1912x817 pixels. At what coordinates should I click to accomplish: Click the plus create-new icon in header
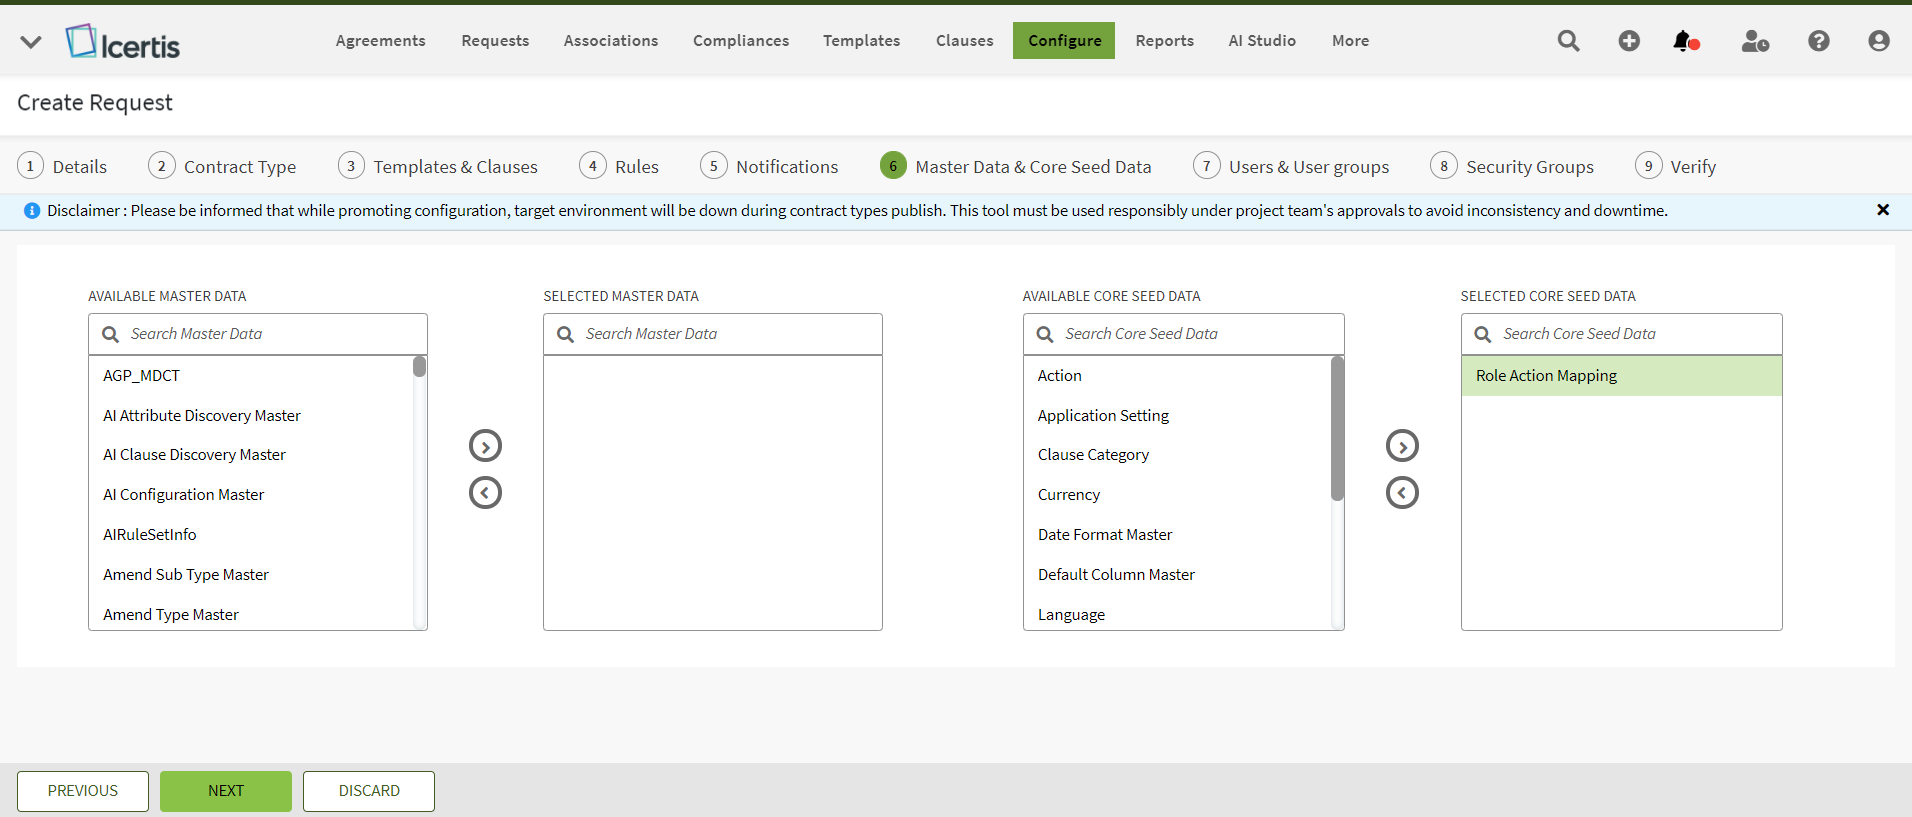point(1629,41)
